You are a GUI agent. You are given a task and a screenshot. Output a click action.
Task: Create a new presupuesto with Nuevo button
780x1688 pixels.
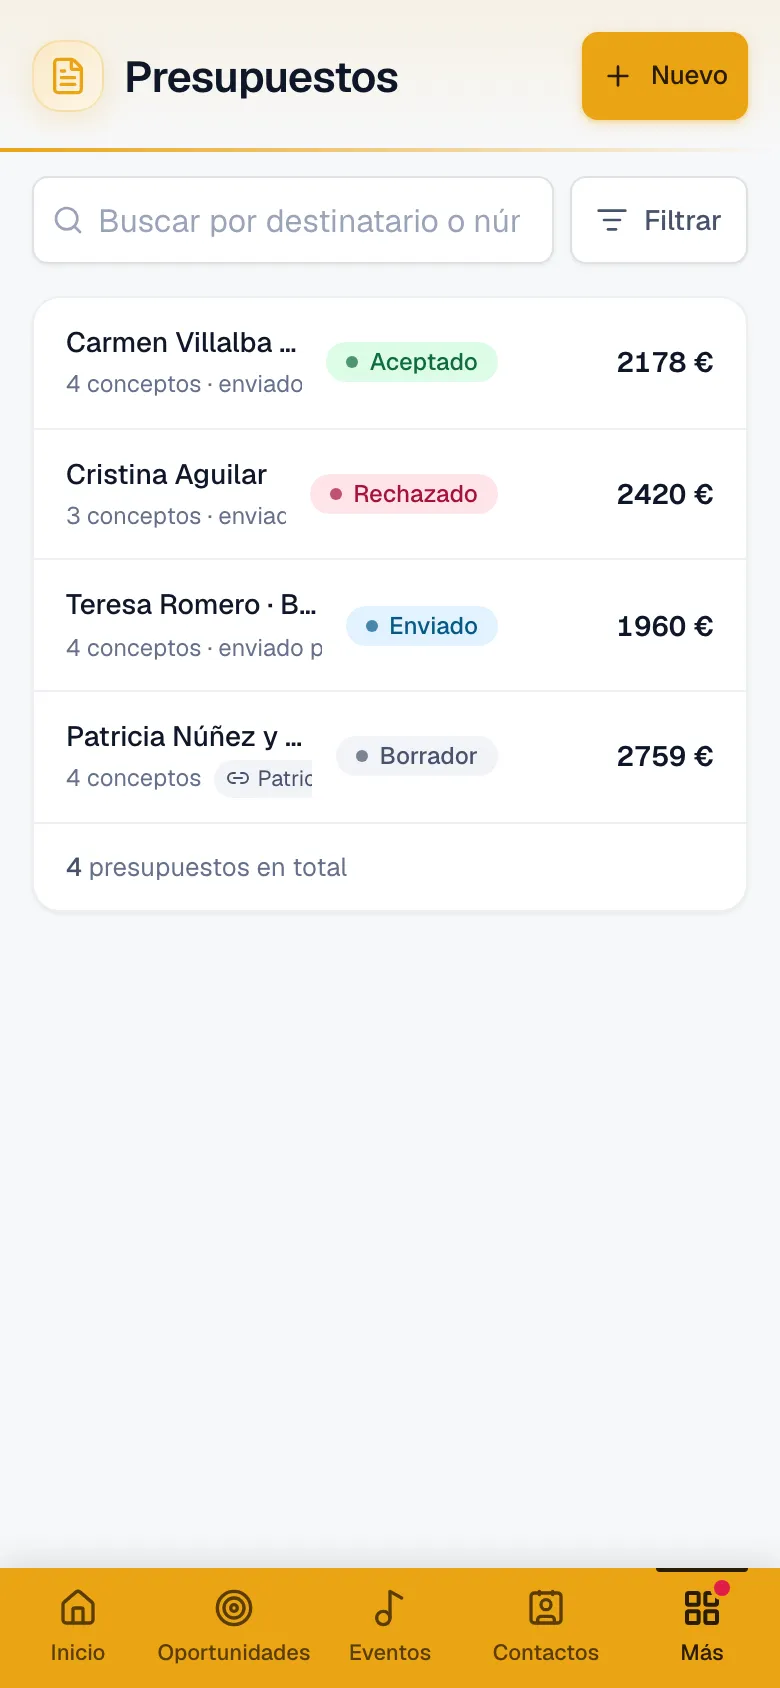(665, 76)
